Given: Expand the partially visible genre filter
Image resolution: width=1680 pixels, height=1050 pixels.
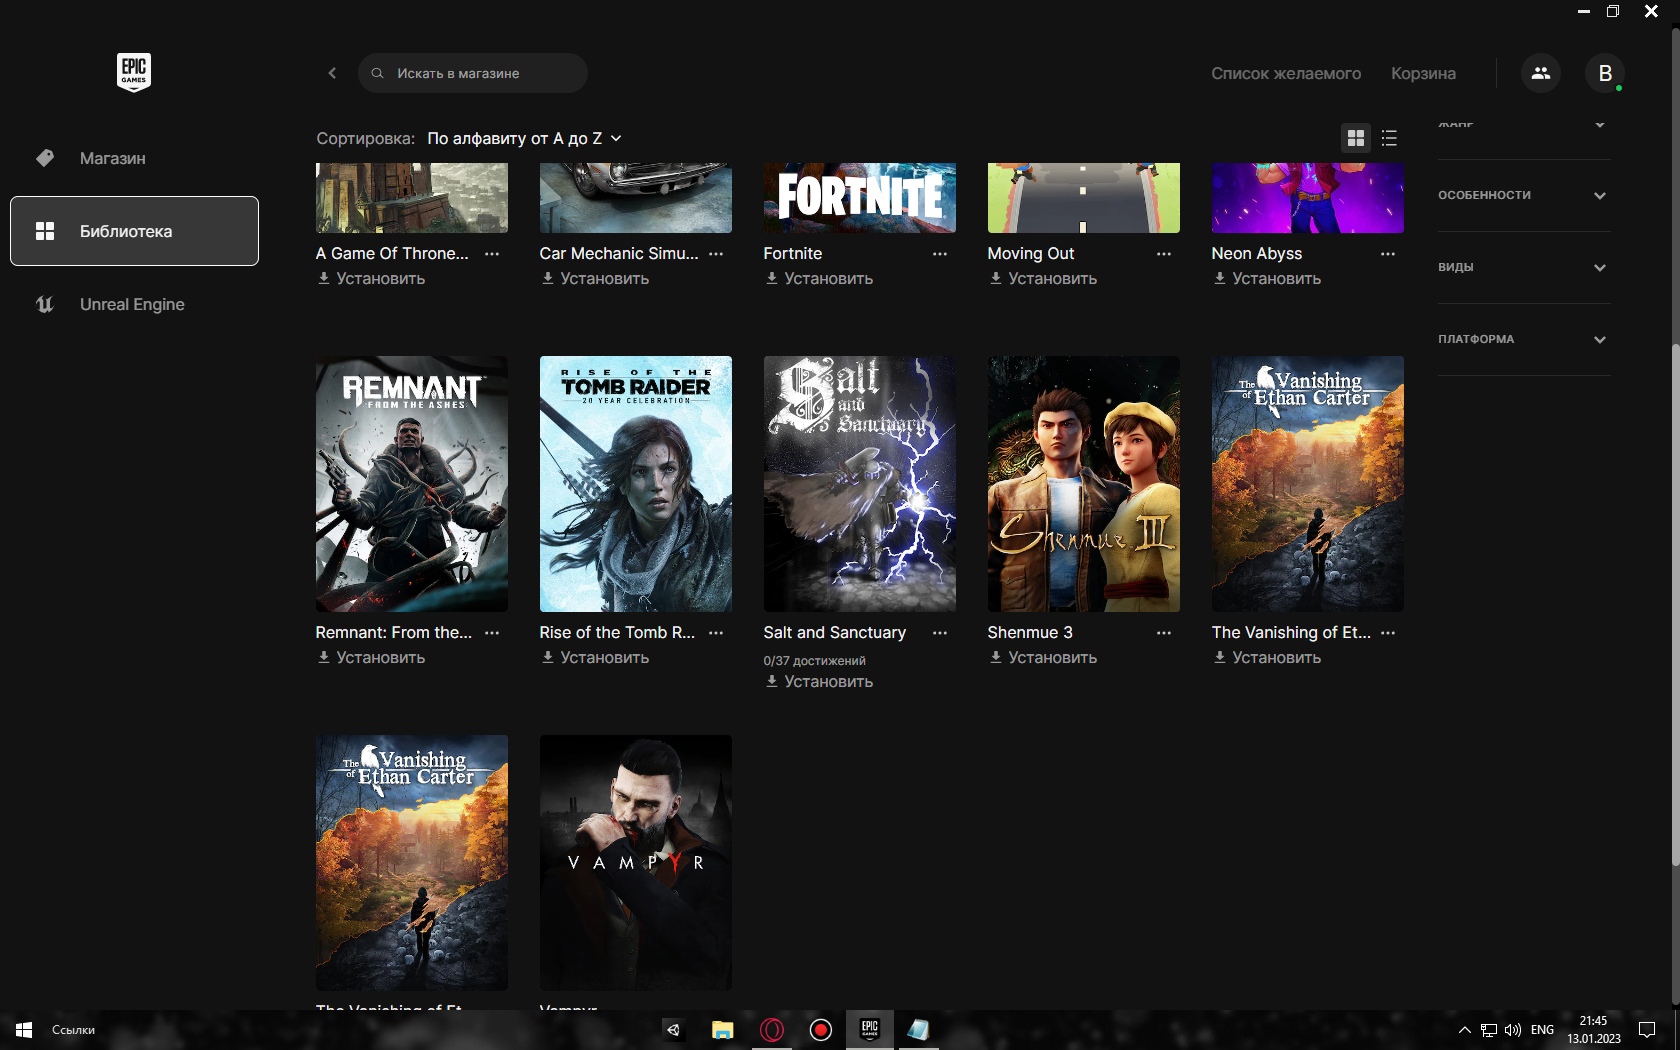Looking at the screenshot, I should pyautogui.click(x=1523, y=127).
